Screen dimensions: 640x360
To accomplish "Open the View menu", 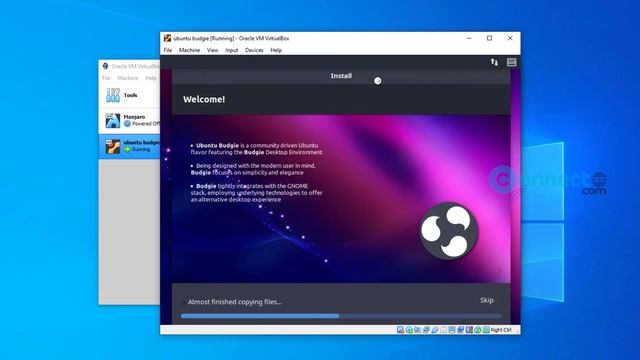I will (x=212, y=50).
